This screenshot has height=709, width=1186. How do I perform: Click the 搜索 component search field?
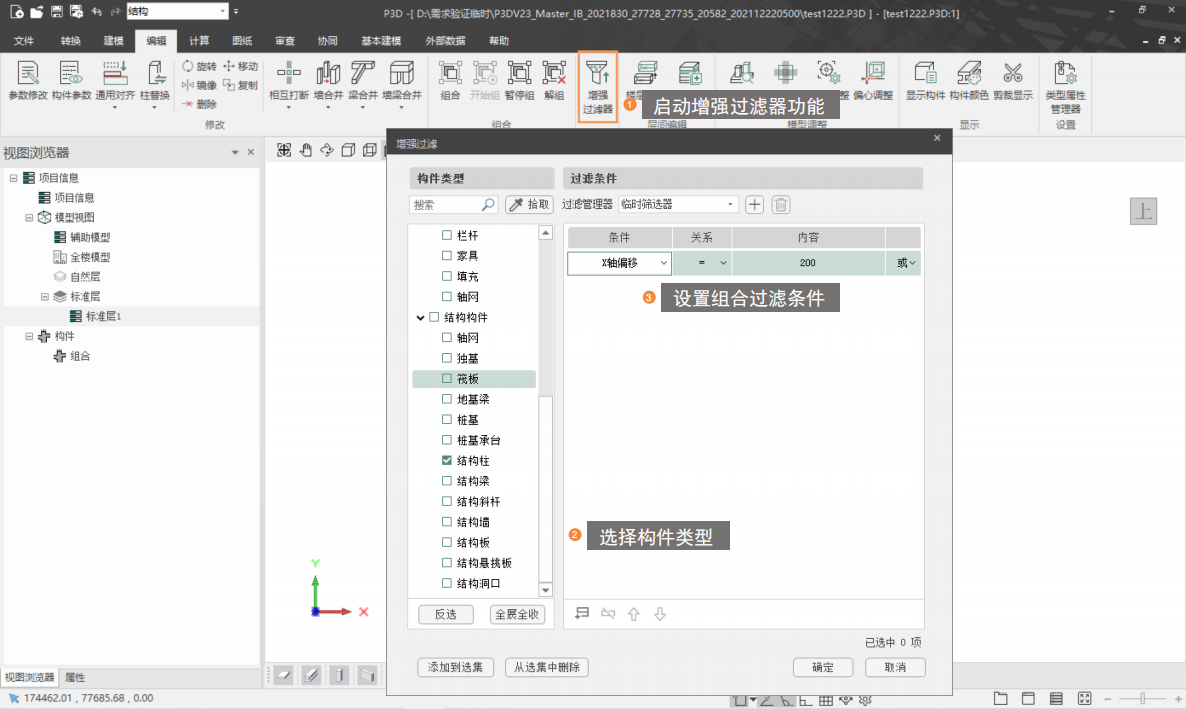pyautogui.click(x=446, y=204)
